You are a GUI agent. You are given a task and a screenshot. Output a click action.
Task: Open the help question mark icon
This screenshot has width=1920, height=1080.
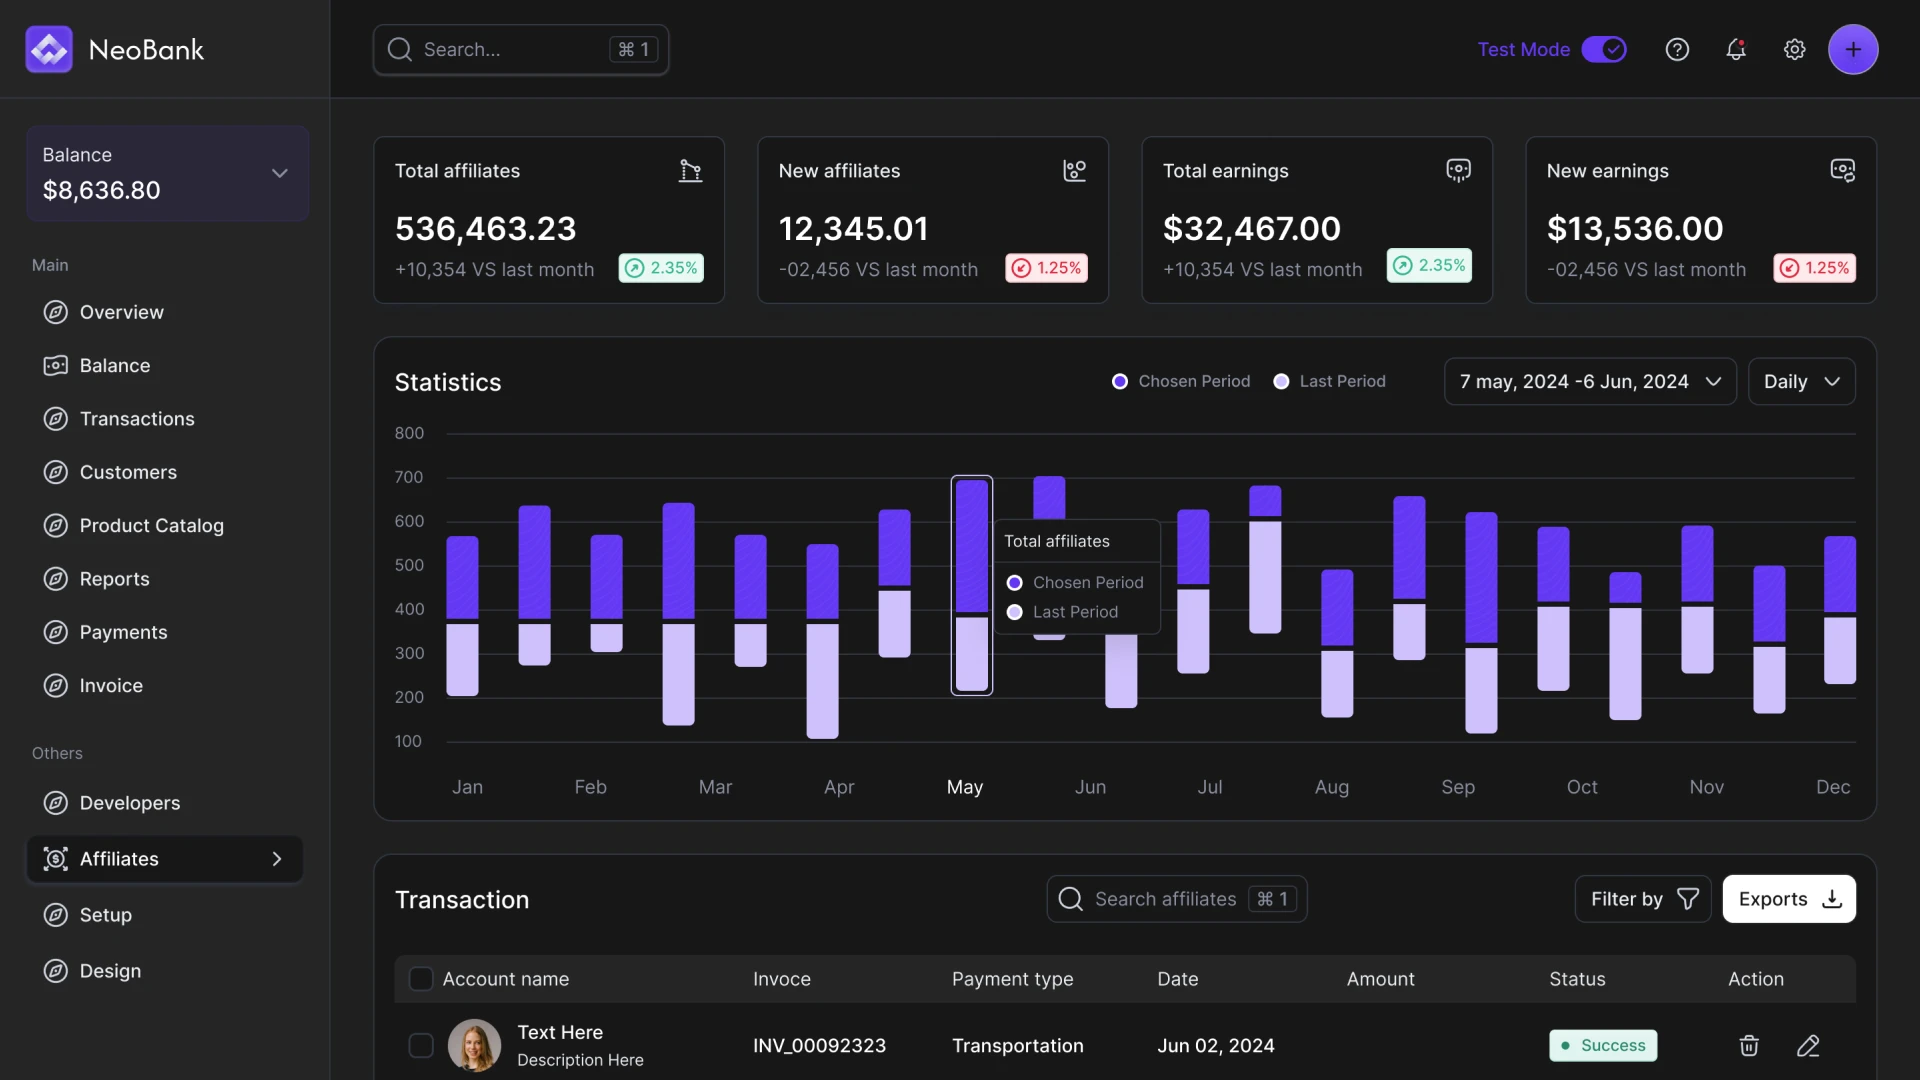point(1677,49)
